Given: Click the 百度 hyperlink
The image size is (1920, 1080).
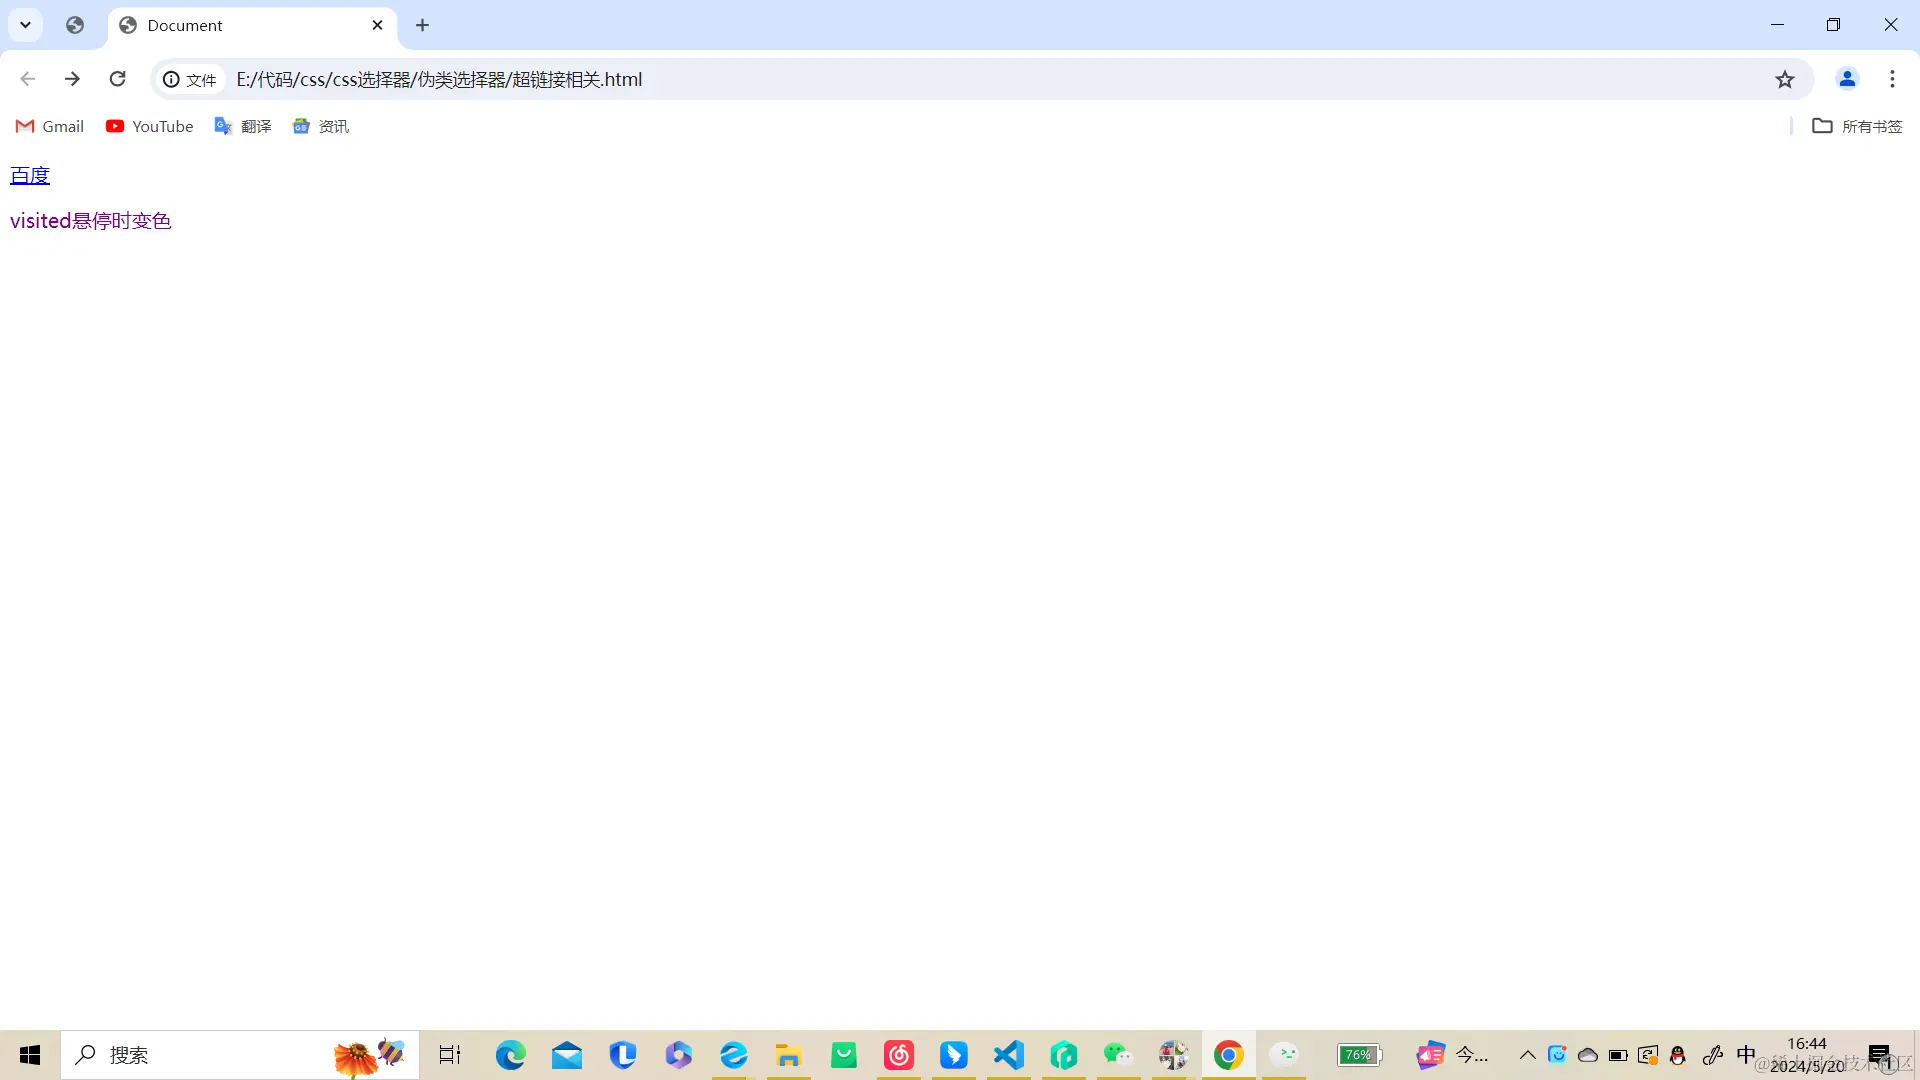Looking at the screenshot, I should pyautogui.click(x=30, y=175).
